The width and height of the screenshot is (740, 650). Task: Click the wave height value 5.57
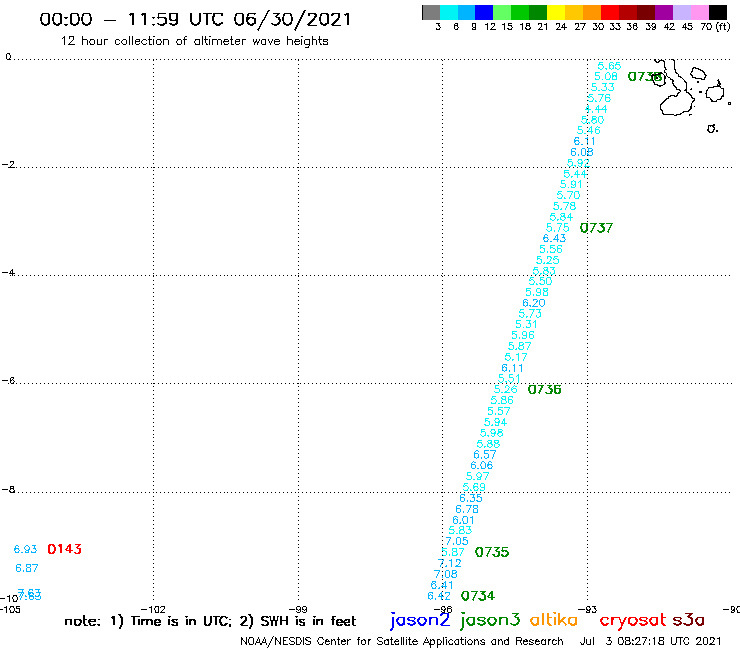499,411
